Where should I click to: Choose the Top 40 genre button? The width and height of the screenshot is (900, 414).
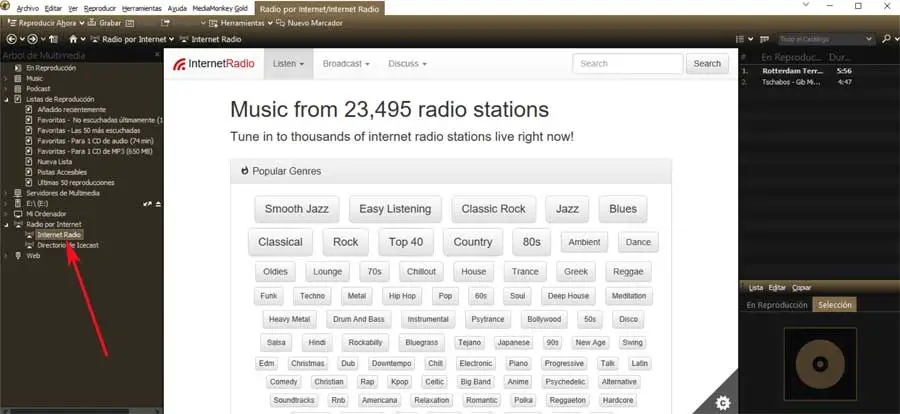406,242
